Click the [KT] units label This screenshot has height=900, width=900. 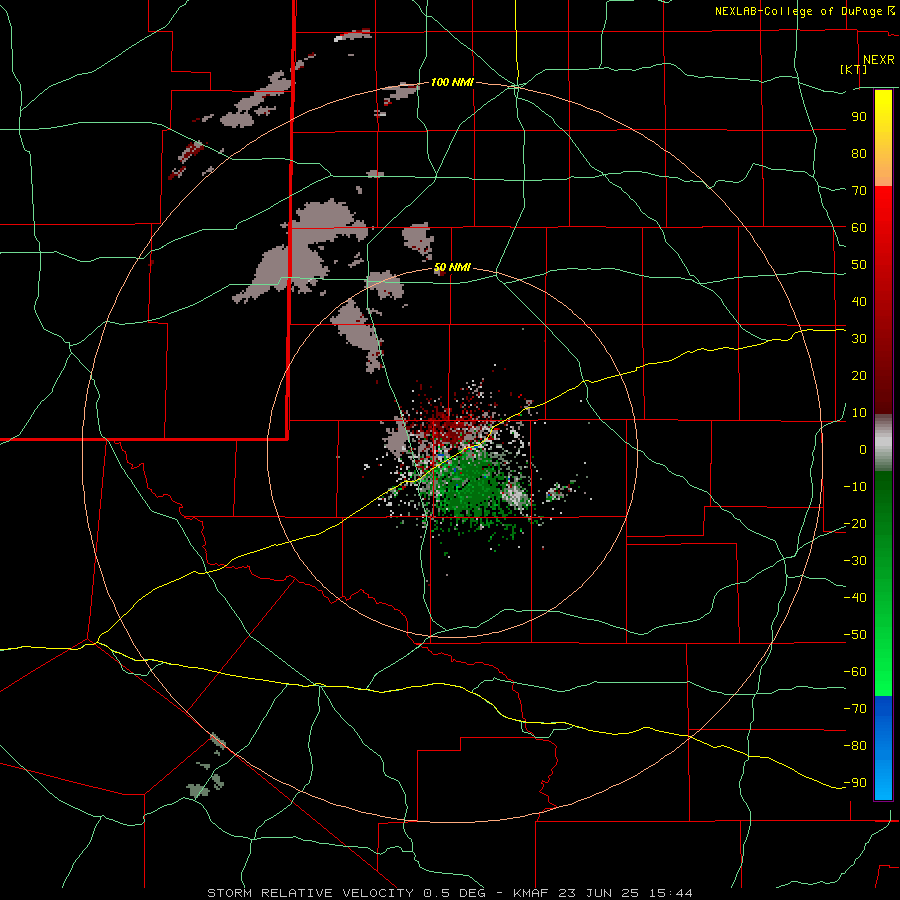[854, 69]
